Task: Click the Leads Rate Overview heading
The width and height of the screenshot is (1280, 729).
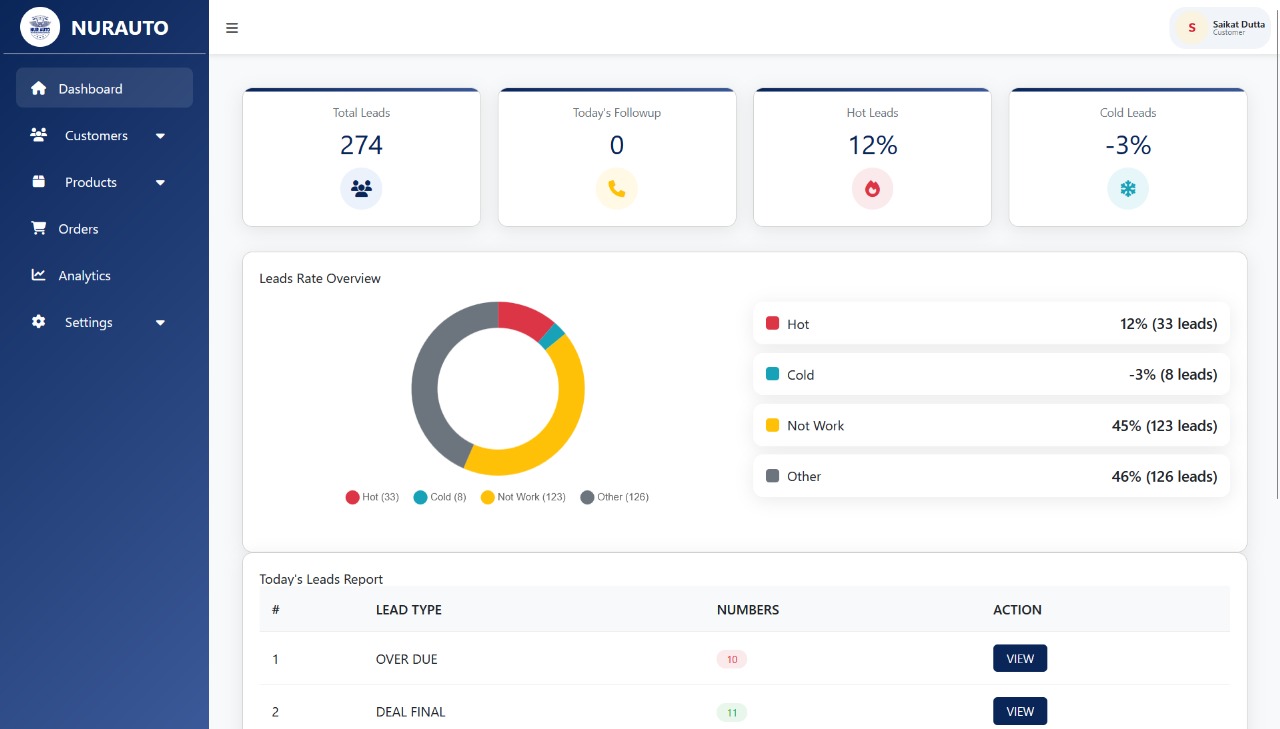Action: tap(320, 278)
